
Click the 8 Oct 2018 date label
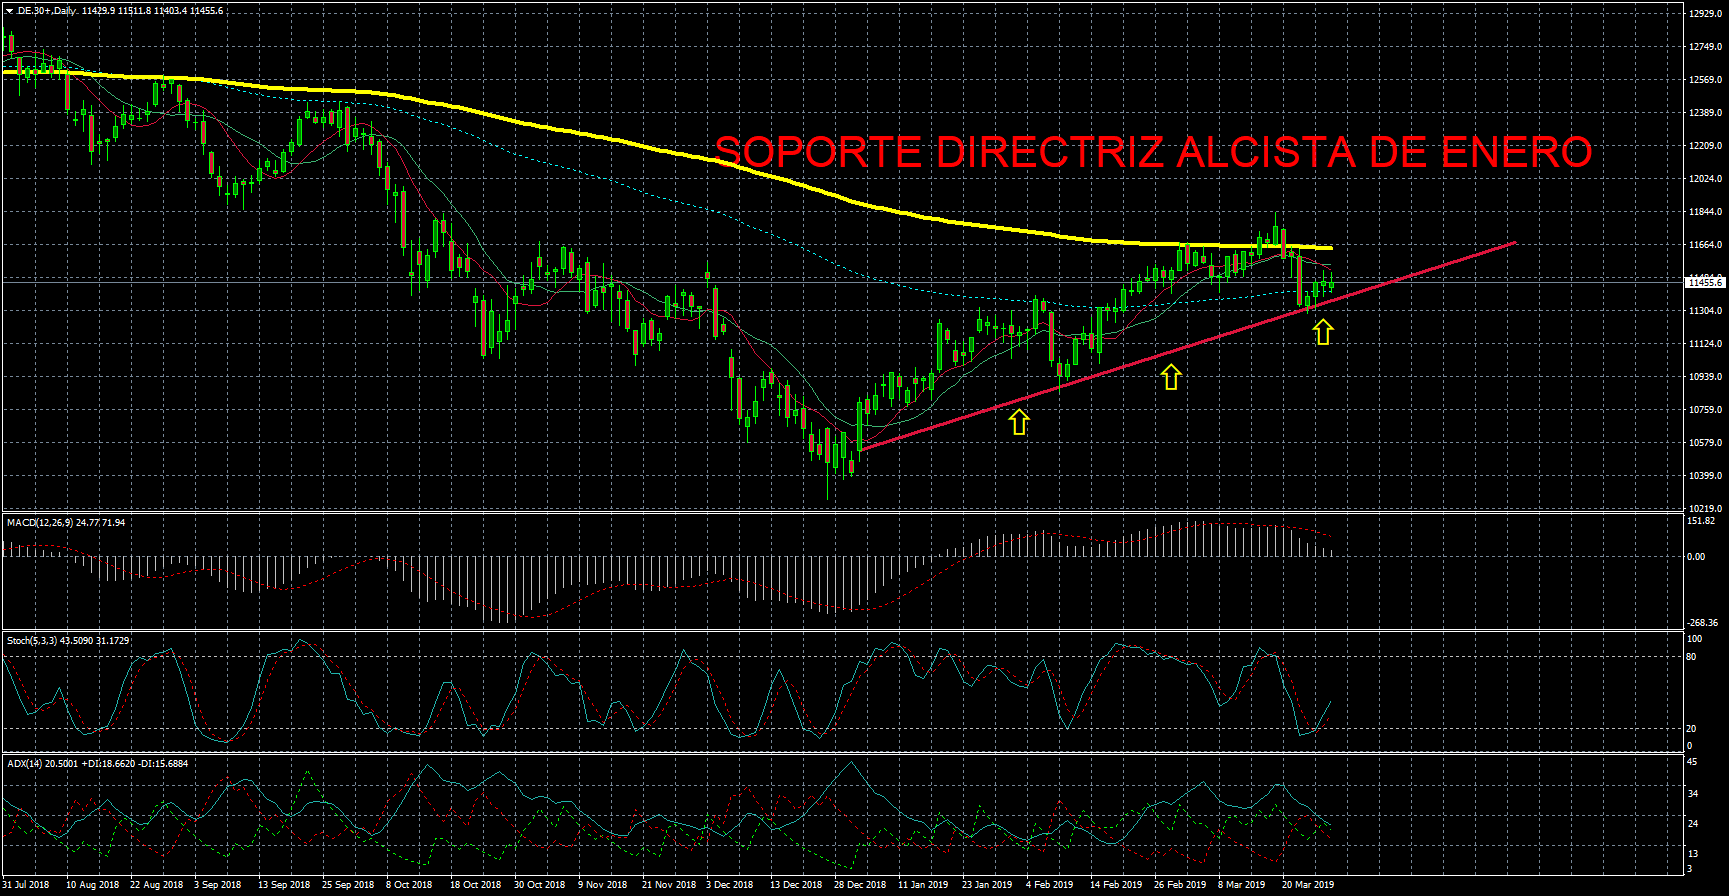(x=409, y=885)
